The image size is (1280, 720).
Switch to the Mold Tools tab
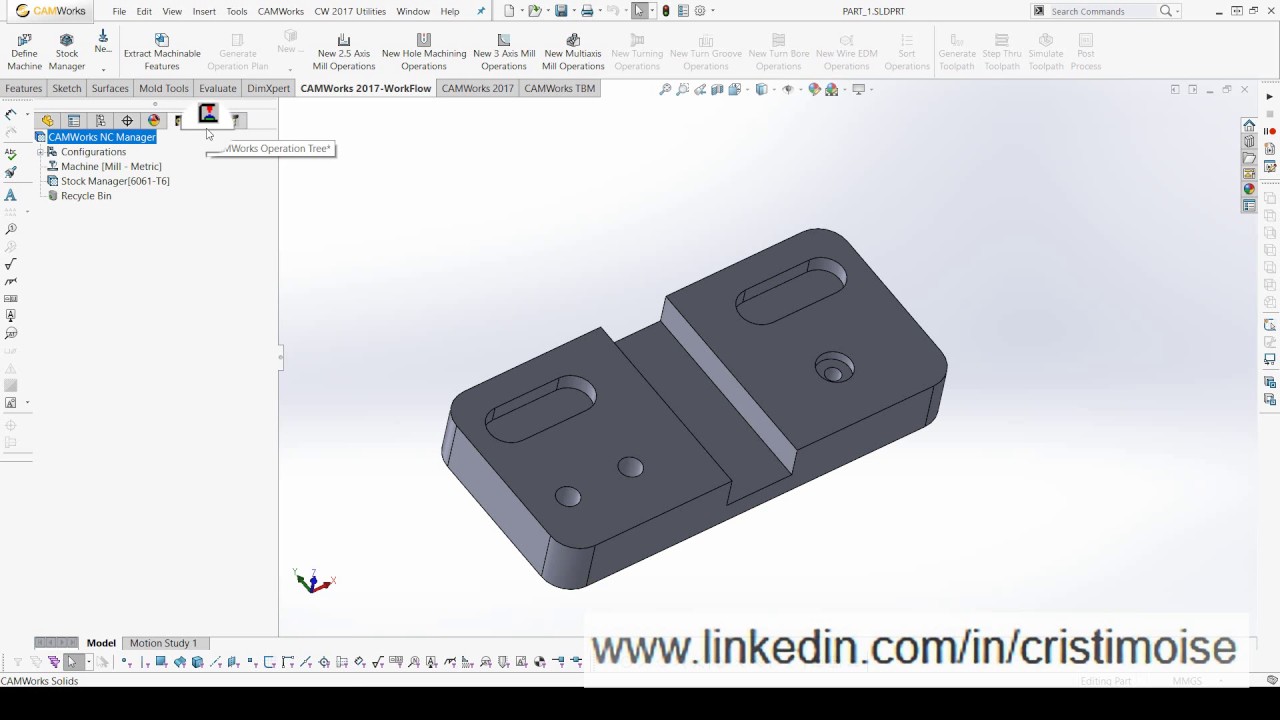pyautogui.click(x=164, y=88)
